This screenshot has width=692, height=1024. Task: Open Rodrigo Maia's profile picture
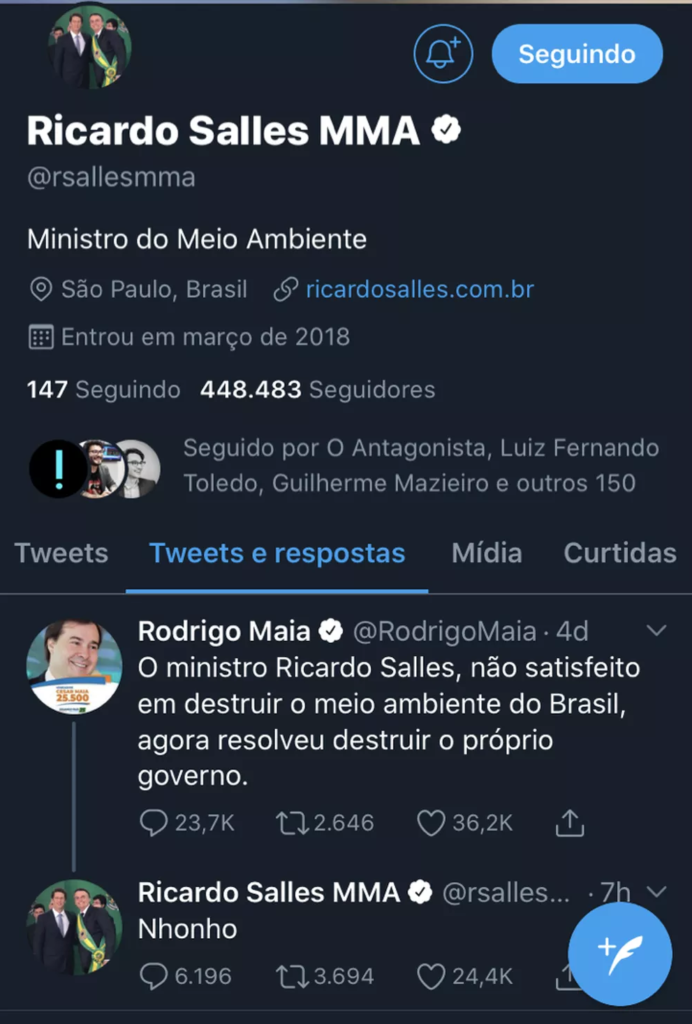click(74, 667)
